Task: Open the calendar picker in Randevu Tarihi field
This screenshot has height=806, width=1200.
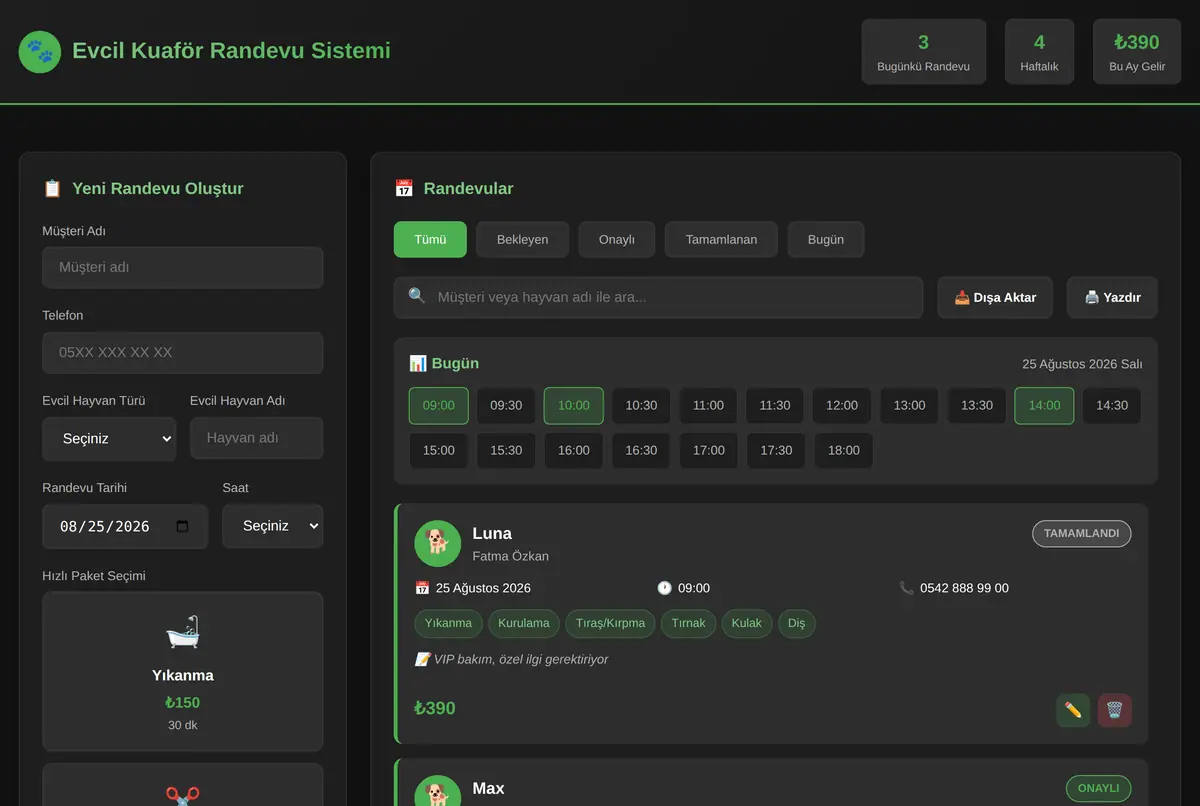Action: (182, 526)
